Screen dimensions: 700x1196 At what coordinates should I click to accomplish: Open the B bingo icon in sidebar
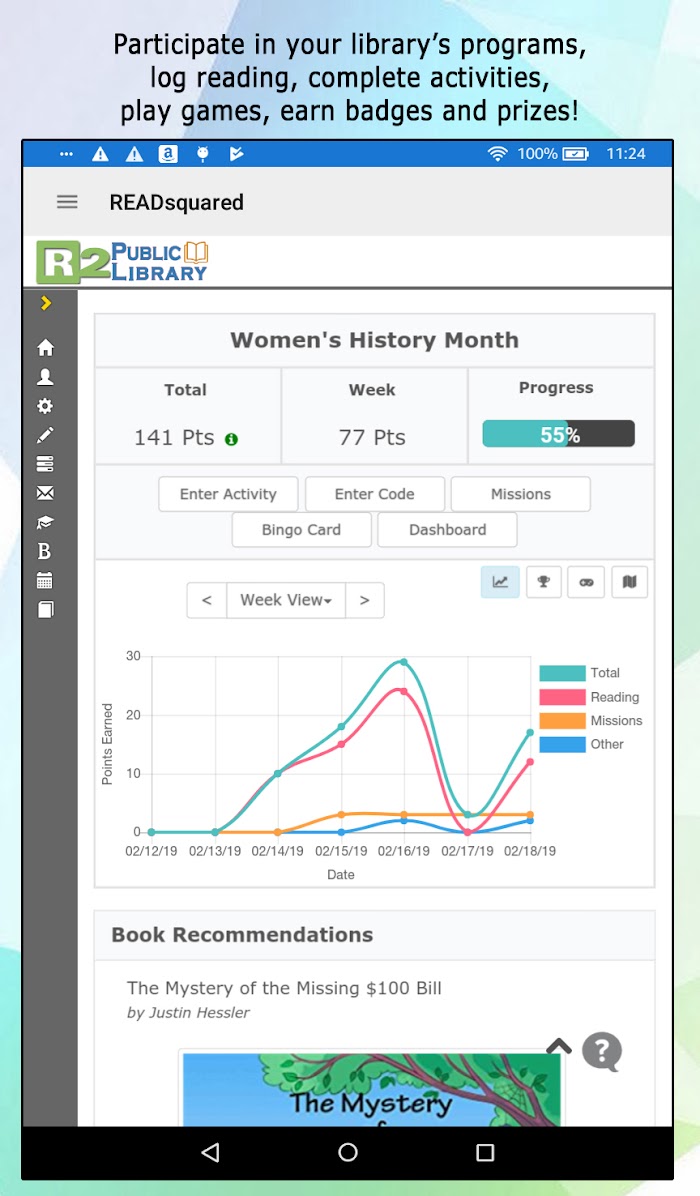point(45,551)
